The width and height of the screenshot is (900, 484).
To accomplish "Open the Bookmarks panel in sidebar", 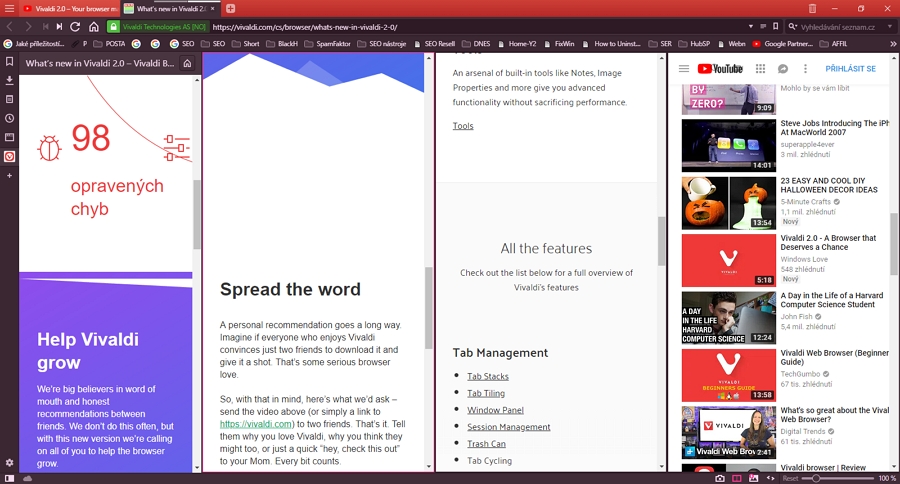I will [9, 61].
